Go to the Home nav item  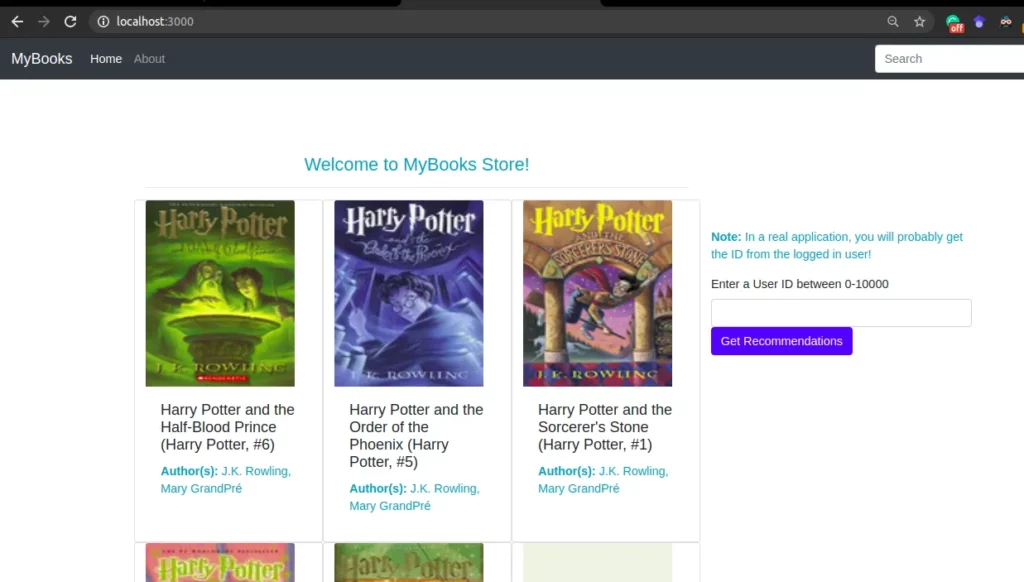click(106, 59)
